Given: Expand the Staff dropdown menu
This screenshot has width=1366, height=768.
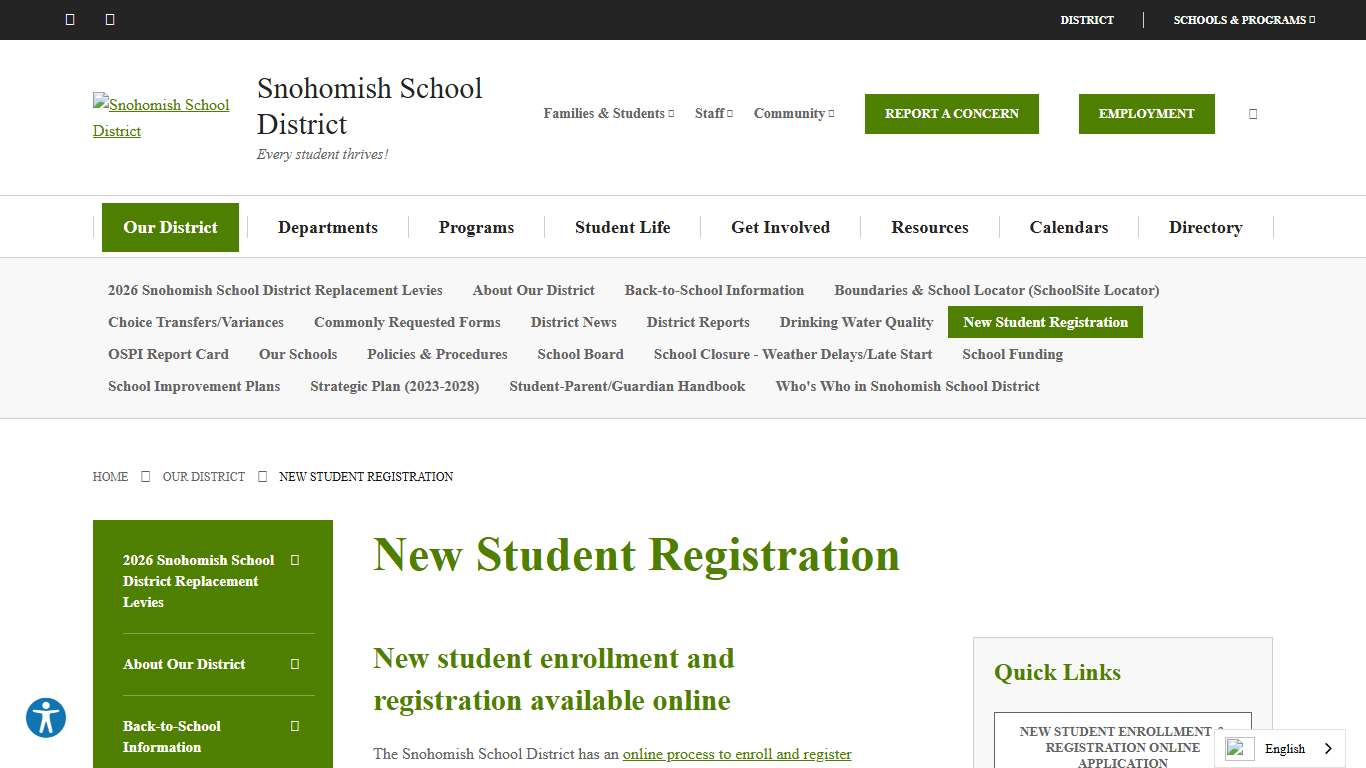Looking at the screenshot, I should pyautogui.click(x=712, y=113).
